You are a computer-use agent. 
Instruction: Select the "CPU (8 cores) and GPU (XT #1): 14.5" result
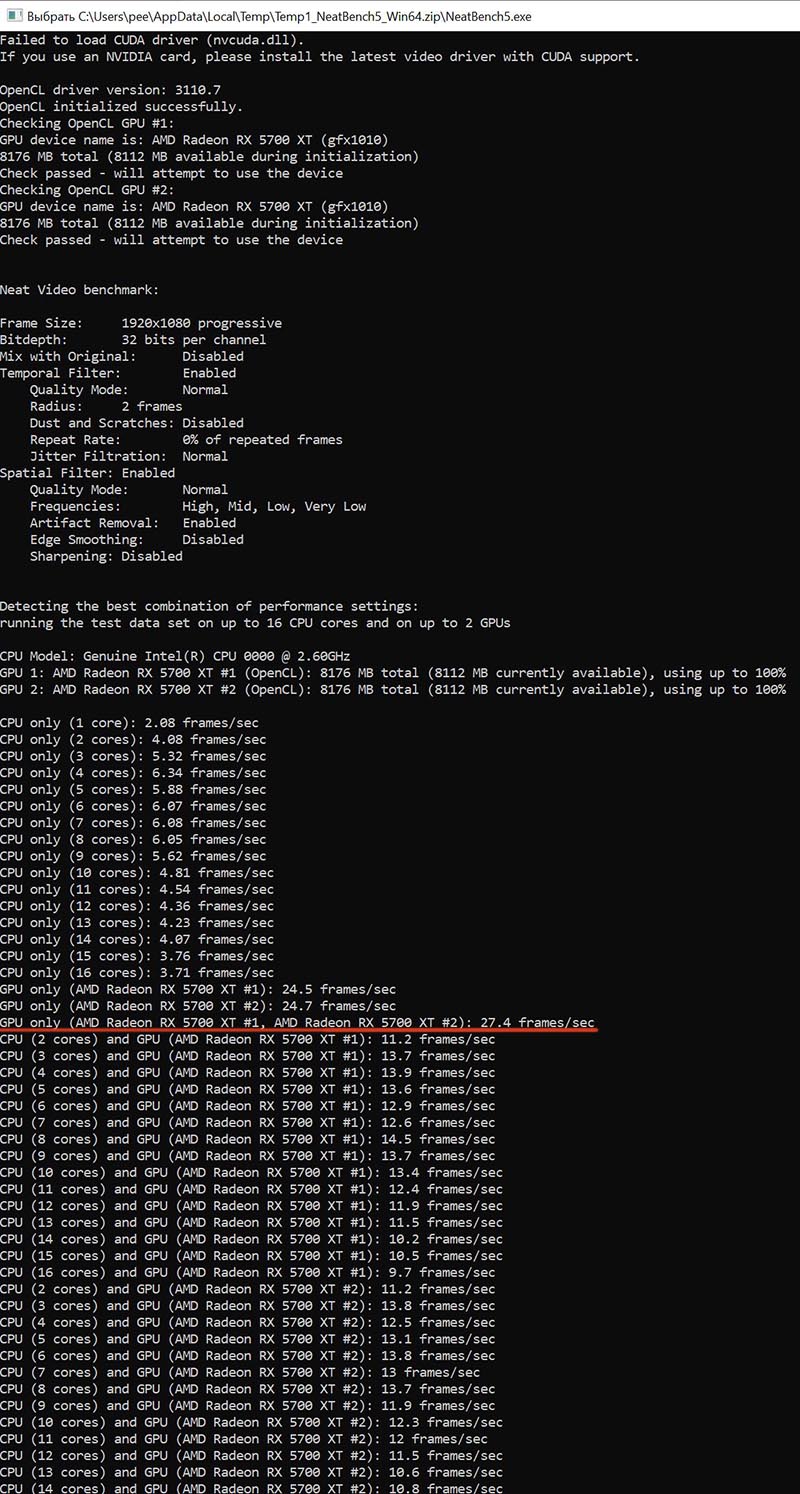[x=248, y=1140]
